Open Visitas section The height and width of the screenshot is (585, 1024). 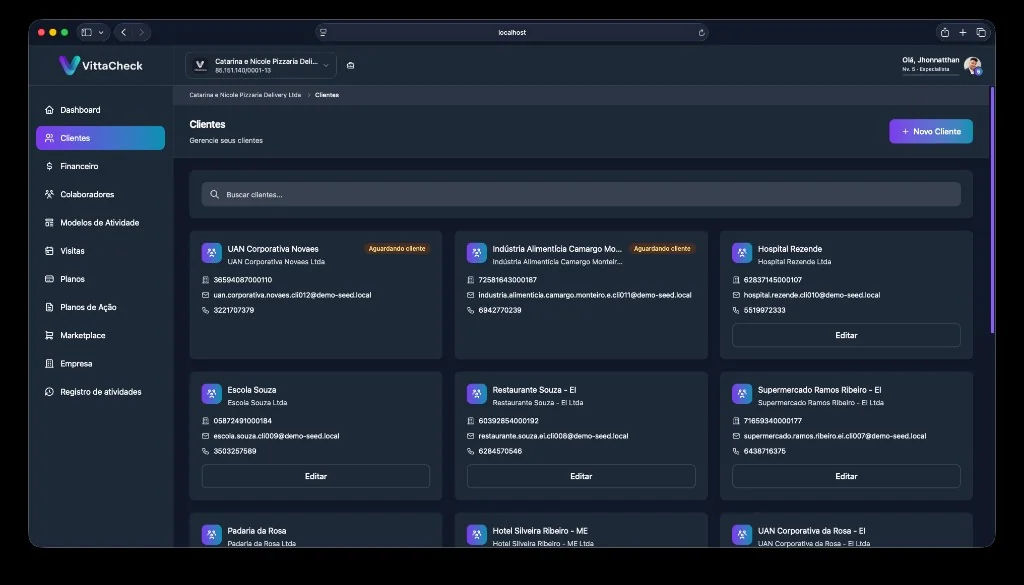(x=100, y=251)
